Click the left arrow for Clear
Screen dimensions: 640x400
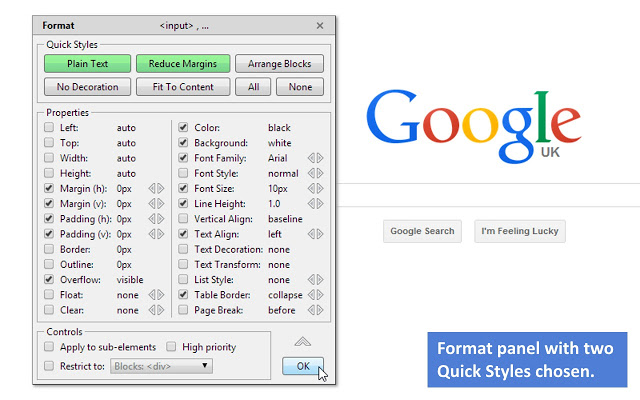(x=151, y=310)
